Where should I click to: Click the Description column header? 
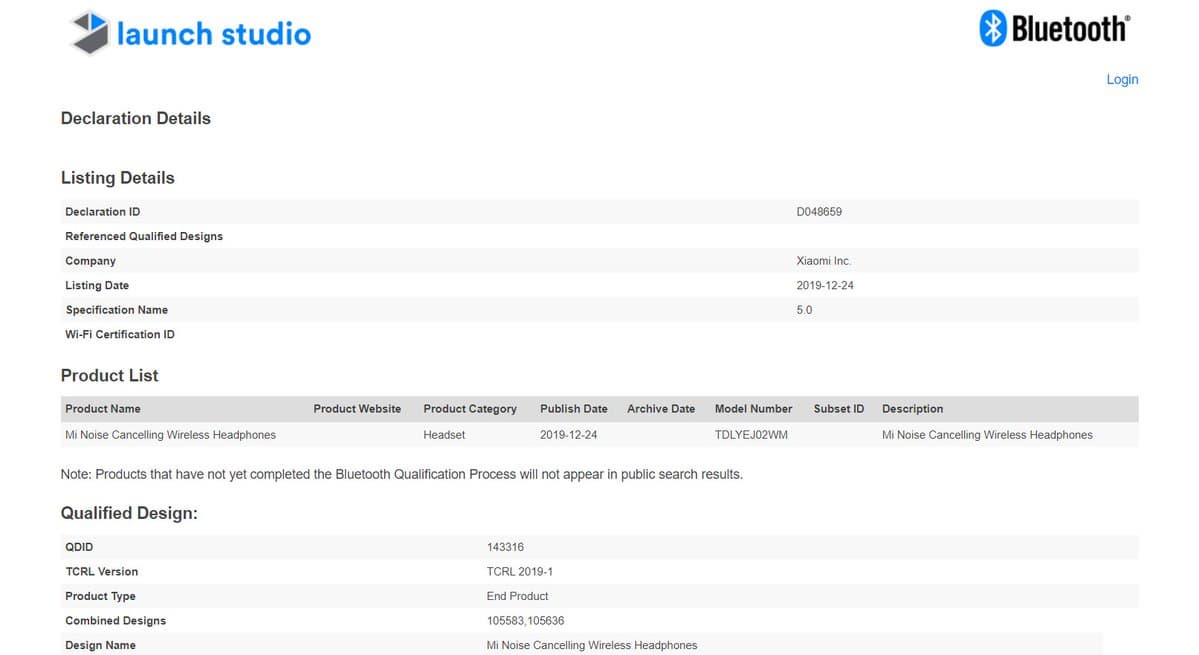coord(912,409)
